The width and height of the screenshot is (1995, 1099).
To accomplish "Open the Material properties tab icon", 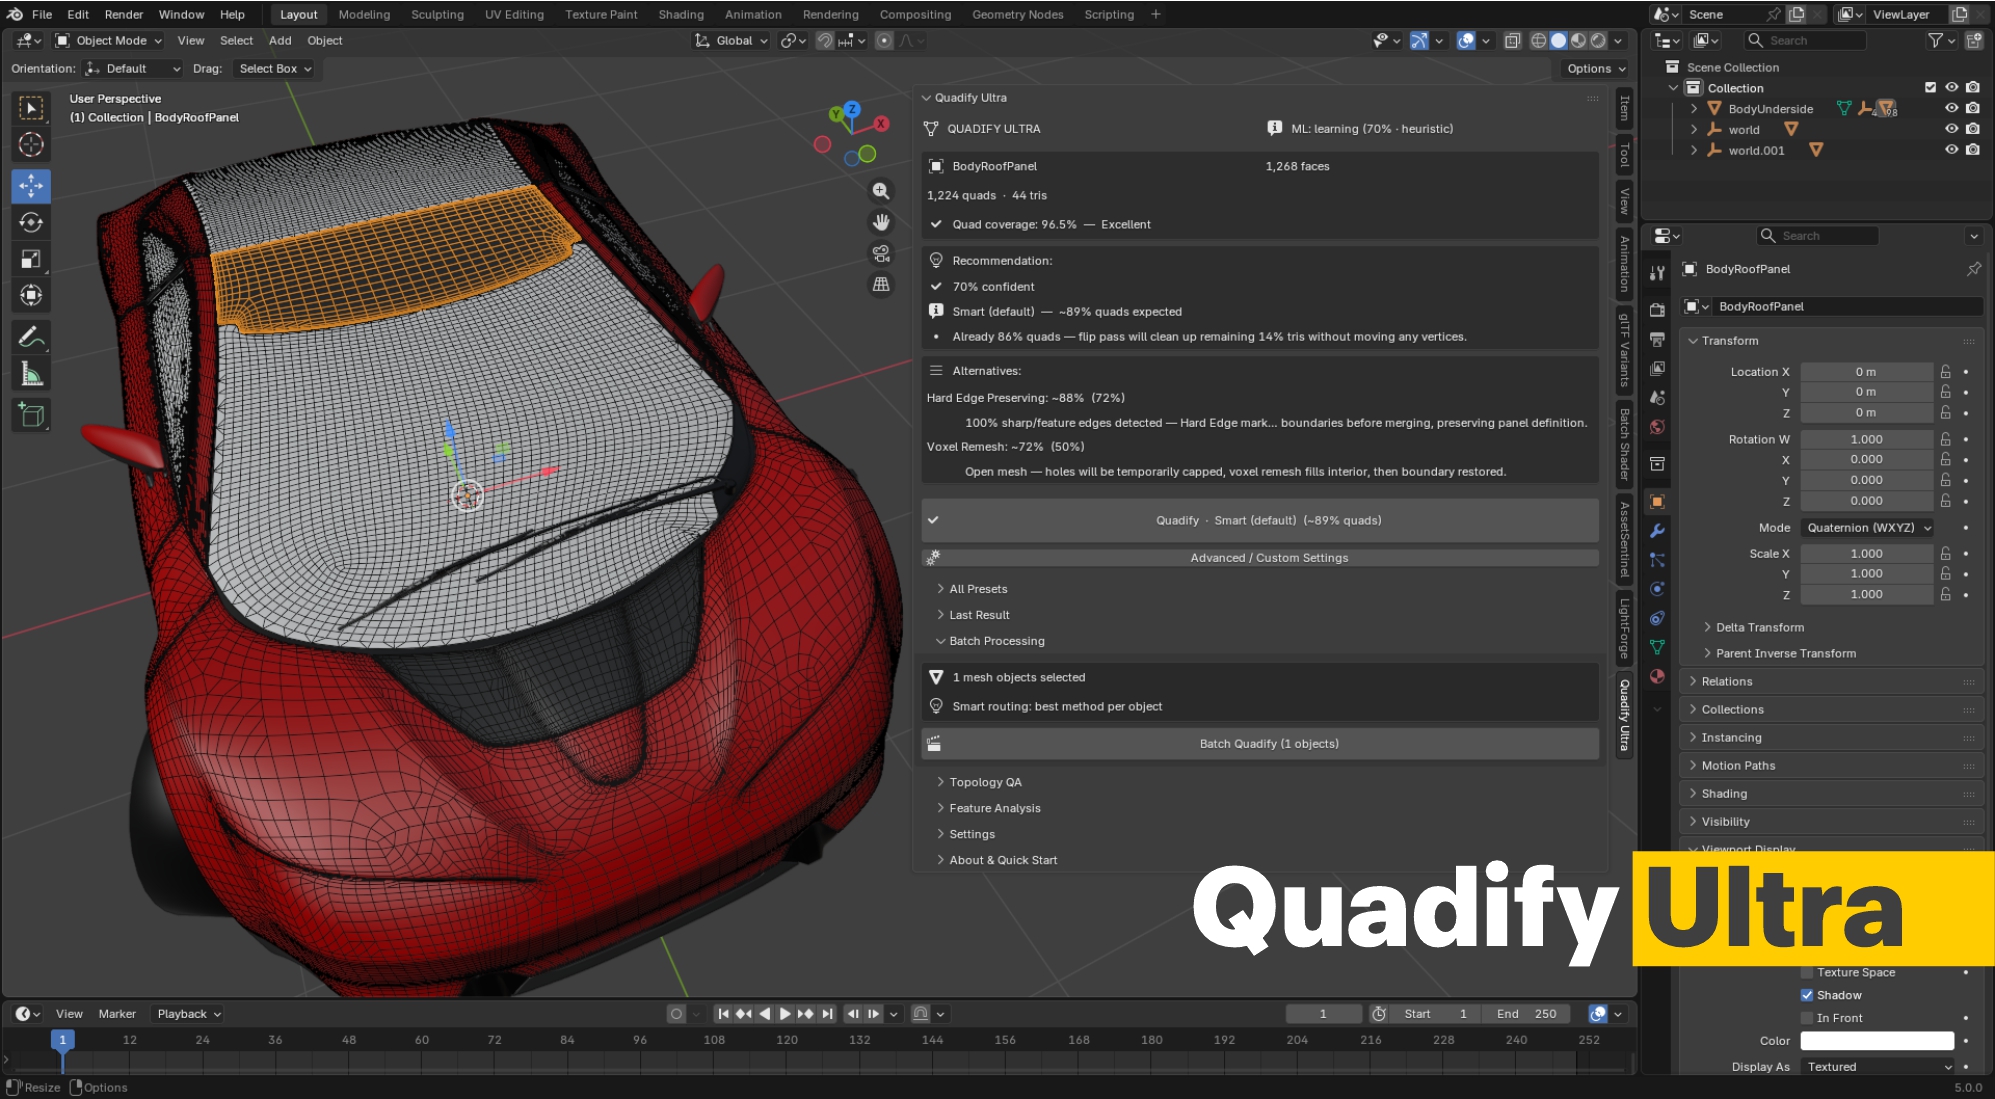I will point(1657,676).
